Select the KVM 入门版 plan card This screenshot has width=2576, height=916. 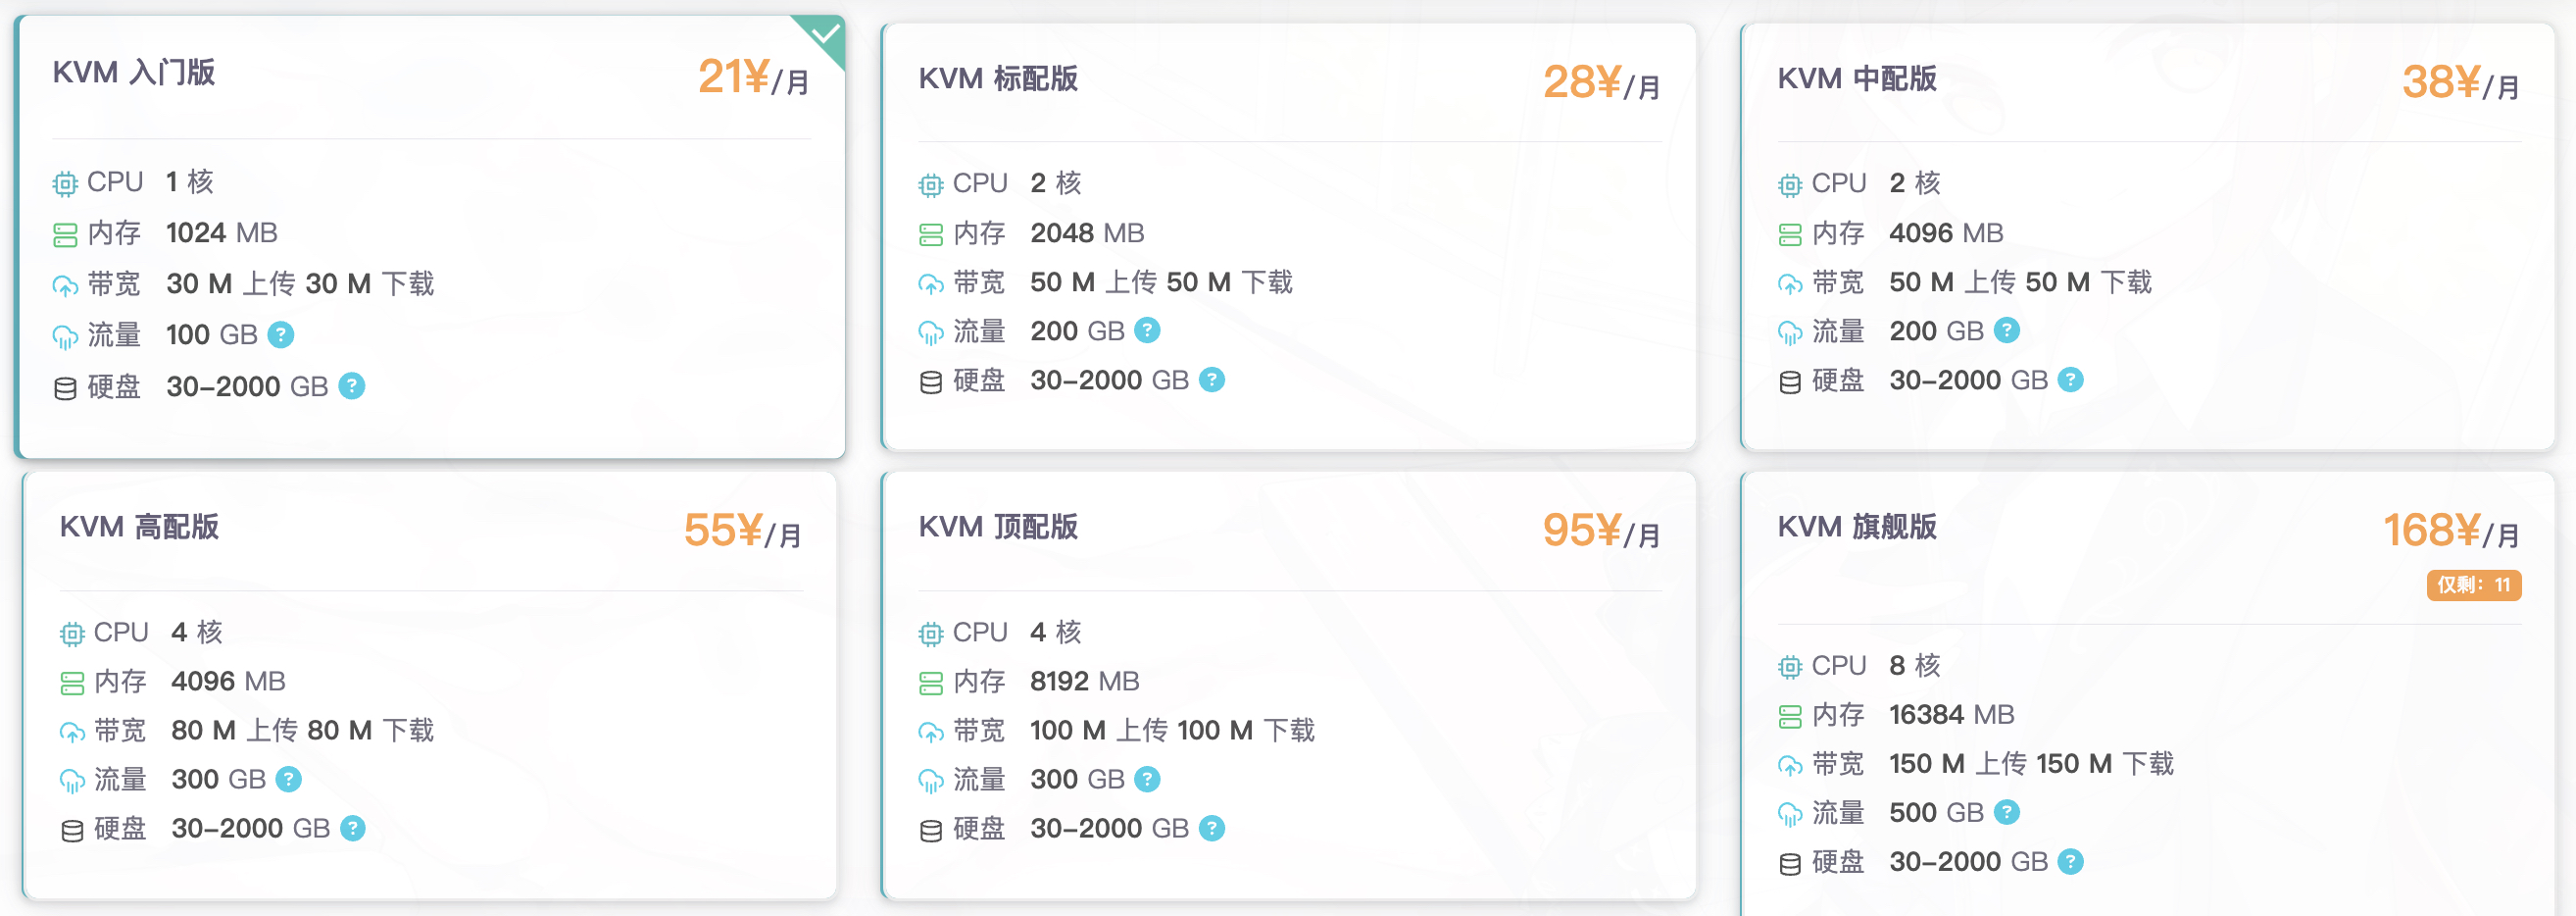point(430,237)
